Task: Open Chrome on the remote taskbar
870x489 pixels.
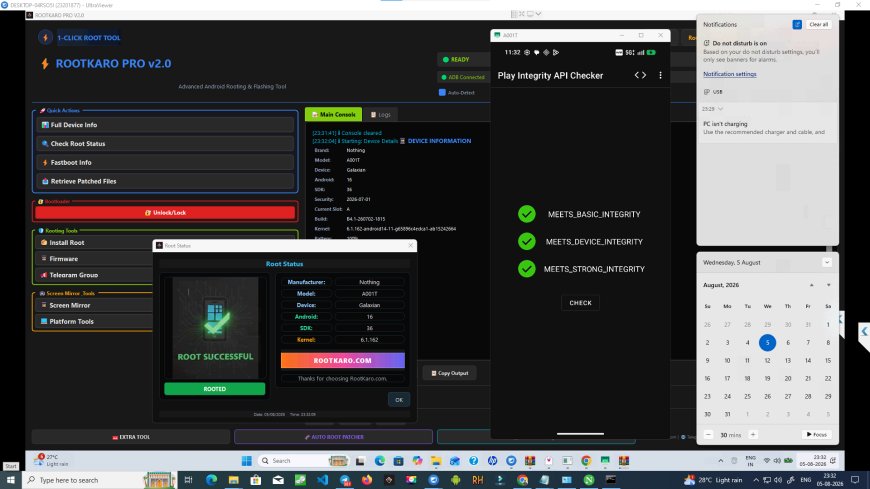Action: coord(586,461)
